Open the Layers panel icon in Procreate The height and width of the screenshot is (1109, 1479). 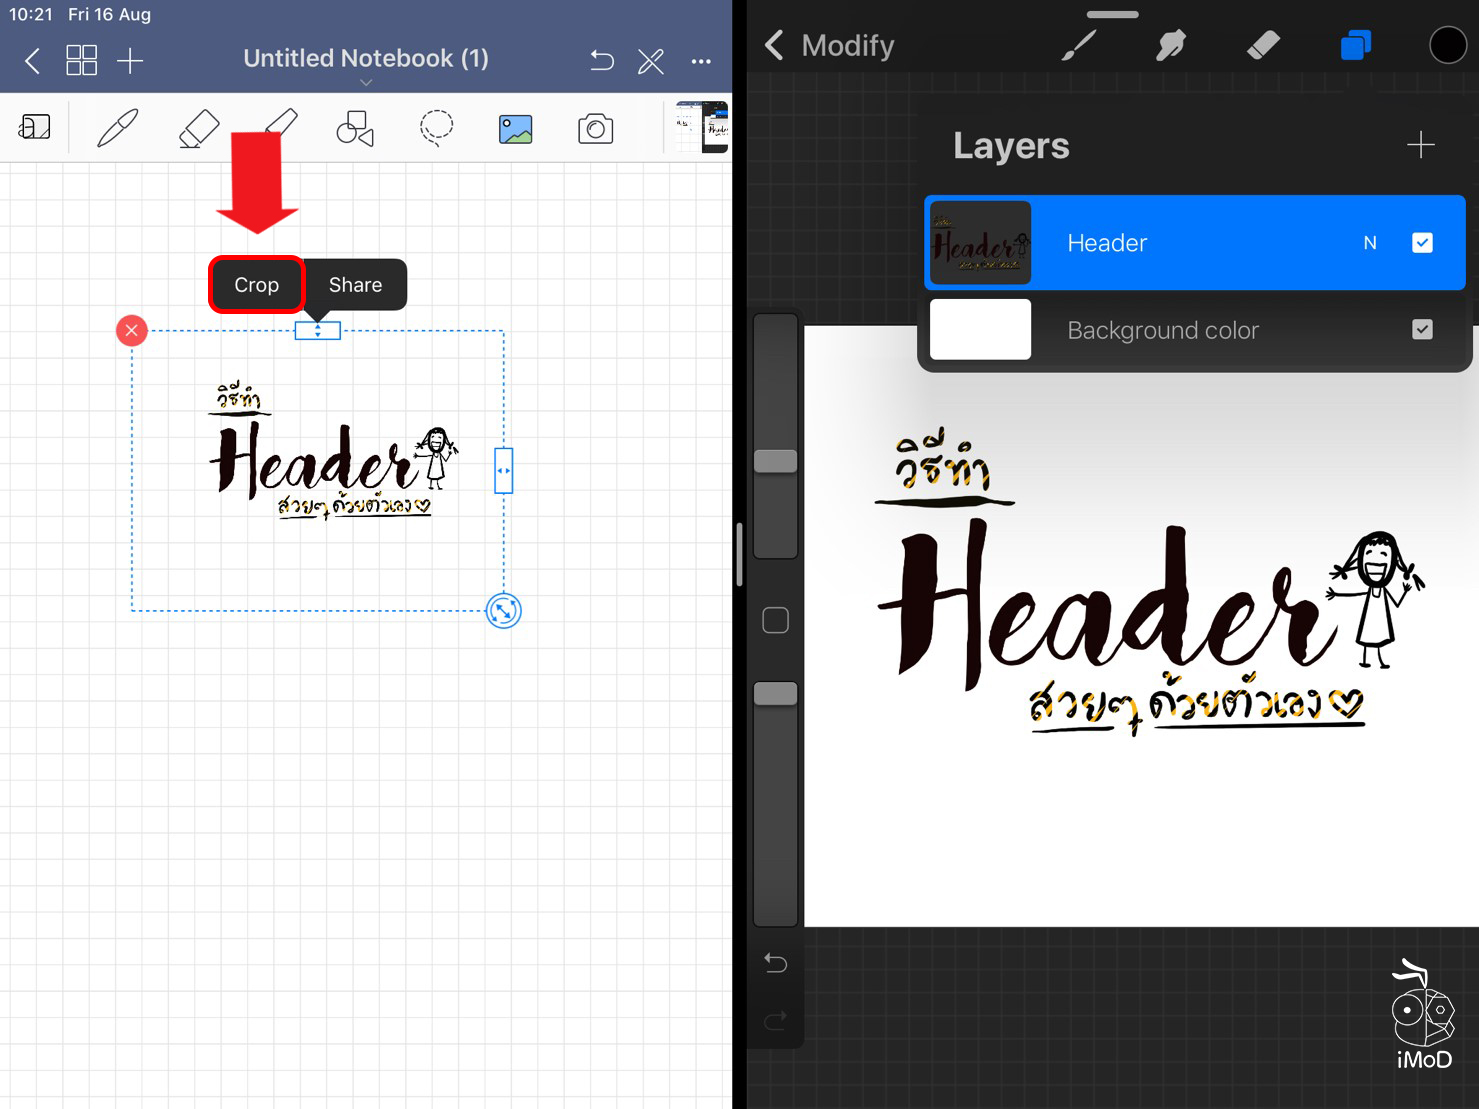pyautogui.click(x=1355, y=44)
